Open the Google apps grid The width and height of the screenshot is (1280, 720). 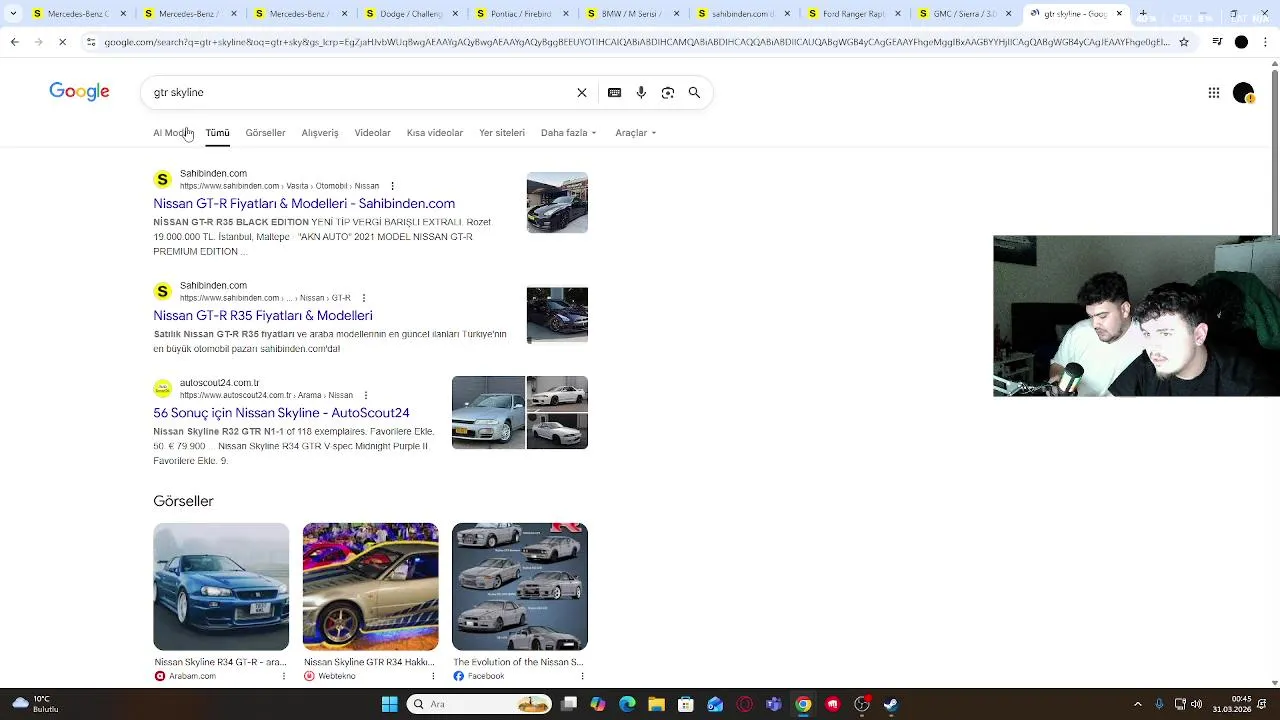(x=1213, y=93)
